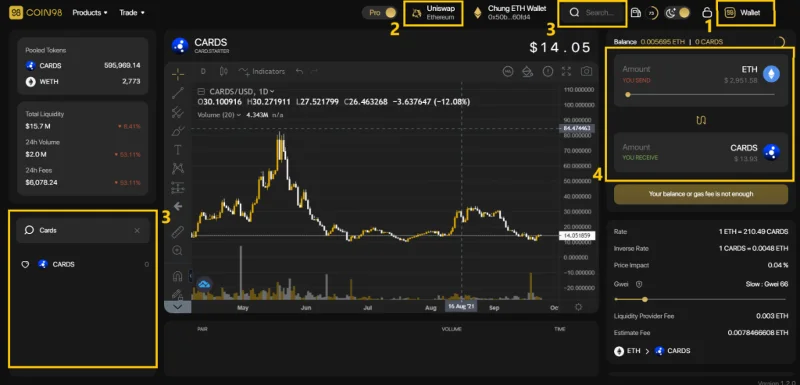Select the trend line drawing tool

(x=178, y=93)
